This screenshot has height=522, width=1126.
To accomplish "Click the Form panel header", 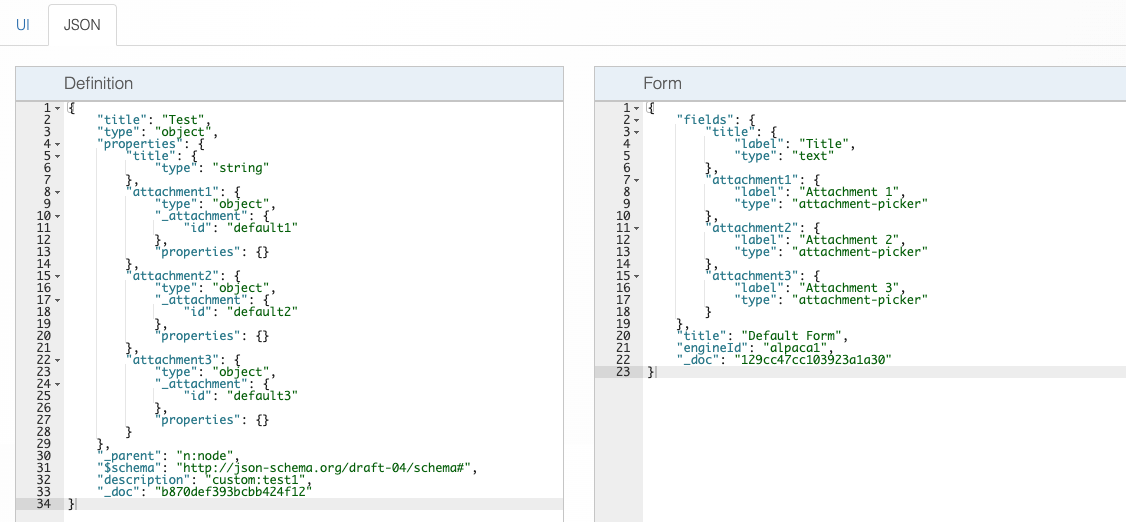I will click(860, 83).
